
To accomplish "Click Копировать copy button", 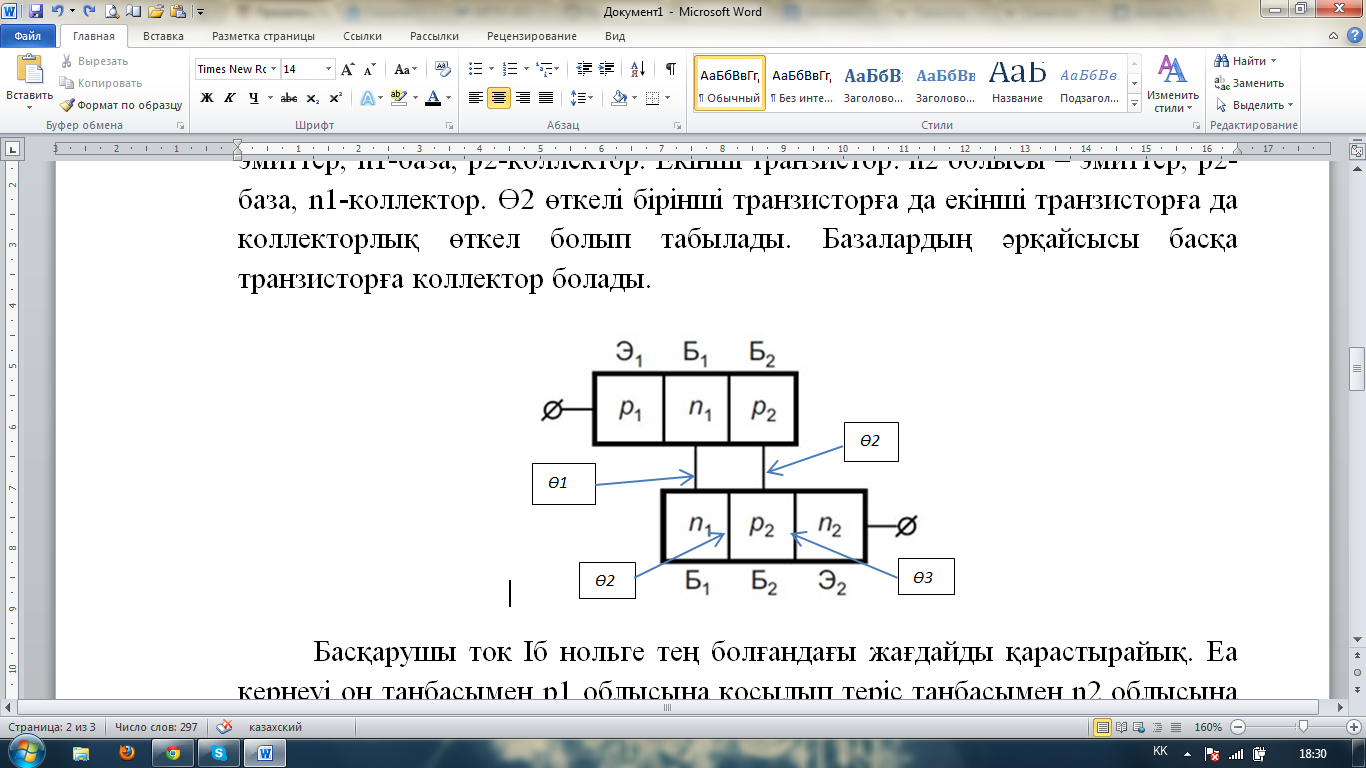I will 100,83.
